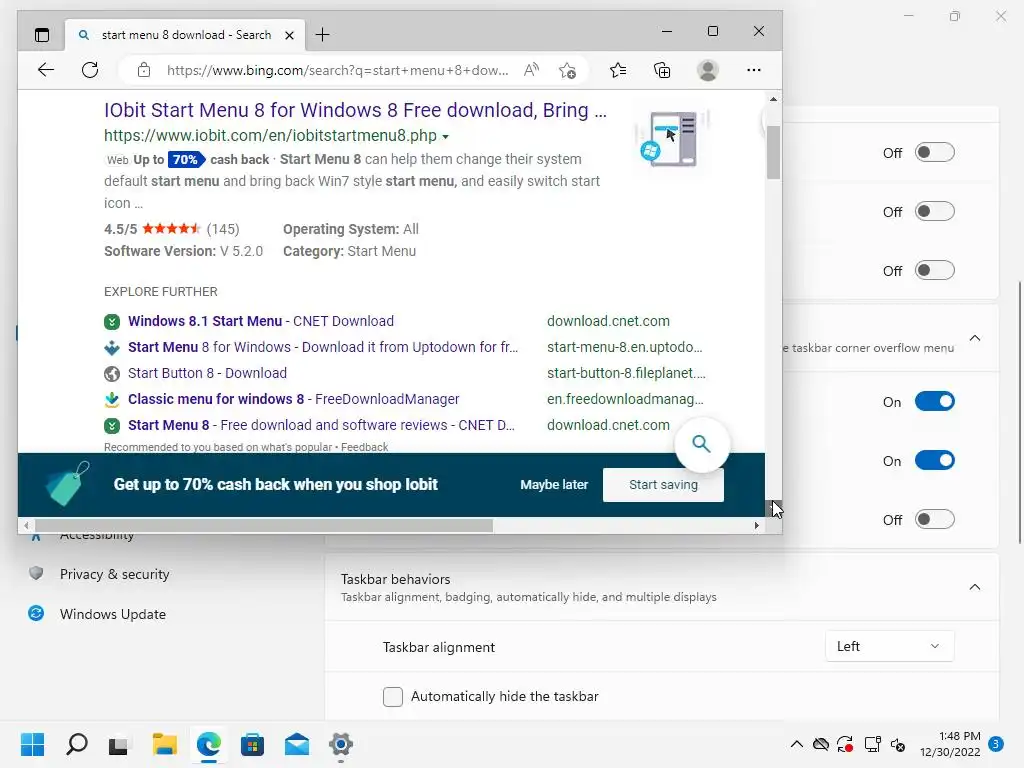Open Taskbar alignment dropdown set to Left
The width and height of the screenshot is (1024, 768).
pyautogui.click(x=889, y=647)
